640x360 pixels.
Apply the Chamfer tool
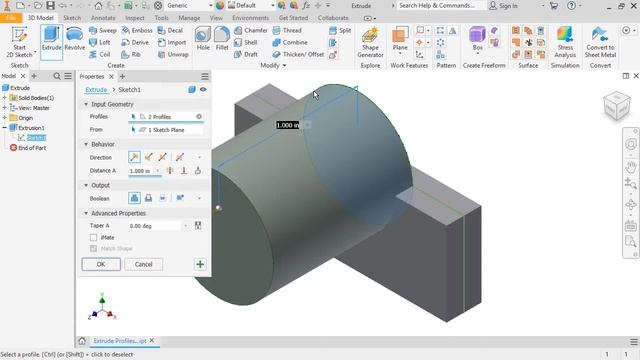[x=251, y=30]
